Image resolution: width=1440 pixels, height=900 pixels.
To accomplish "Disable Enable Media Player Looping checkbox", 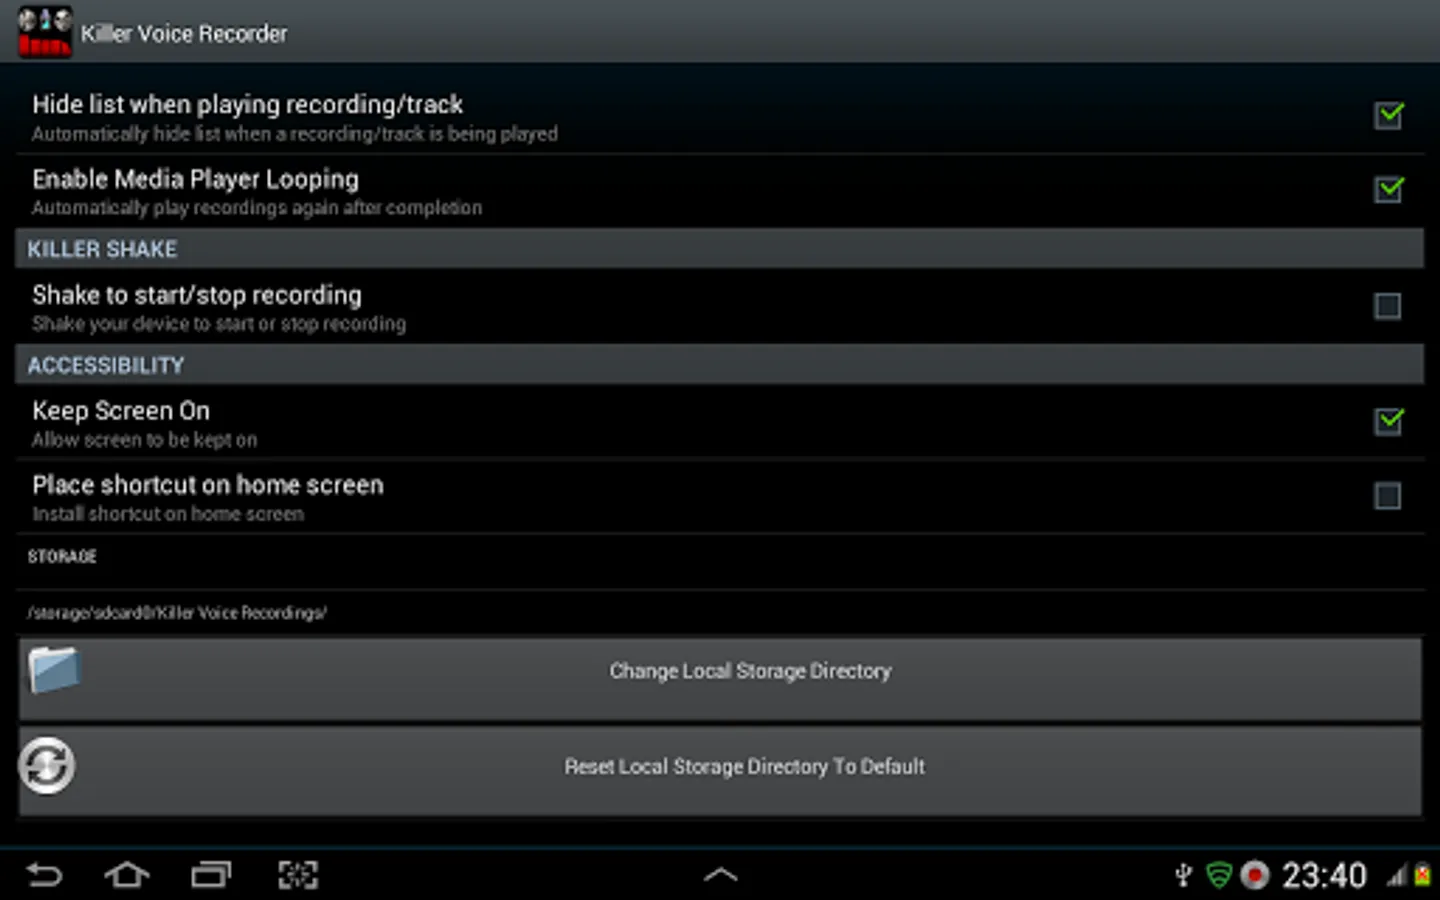I will coord(1388,190).
